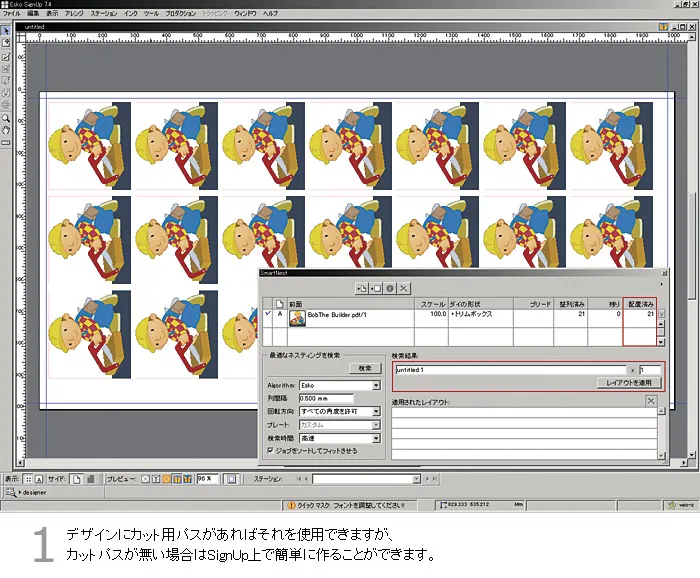
Task: Clear applied layouts with the X button
Action: [651, 401]
